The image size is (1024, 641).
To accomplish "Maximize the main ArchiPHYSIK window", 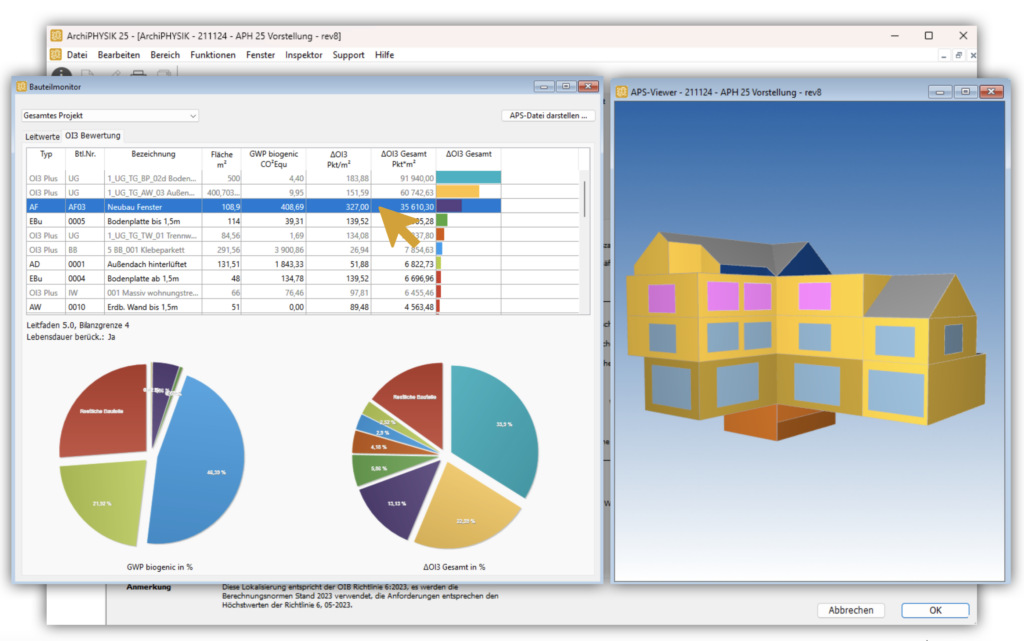I will pyautogui.click(x=929, y=36).
